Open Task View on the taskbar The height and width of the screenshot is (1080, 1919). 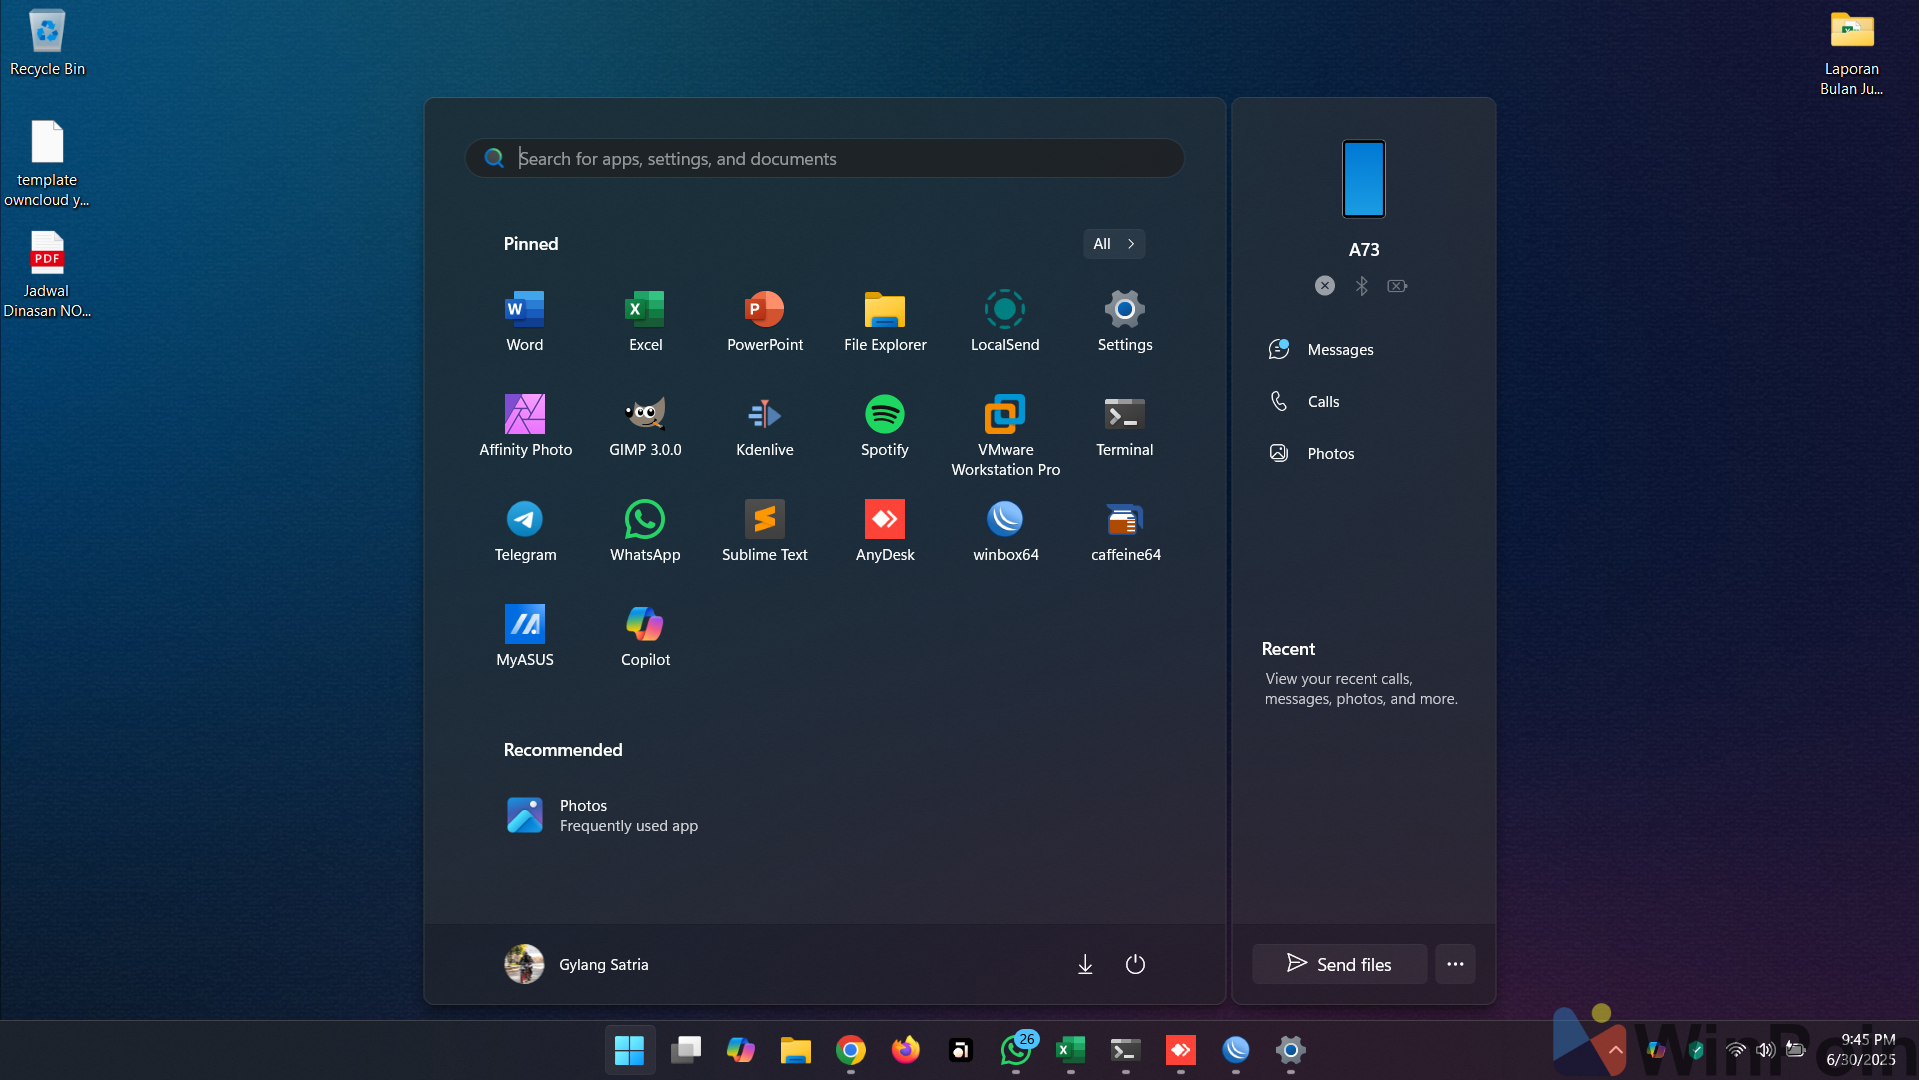pyautogui.click(x=685, y=1050)
